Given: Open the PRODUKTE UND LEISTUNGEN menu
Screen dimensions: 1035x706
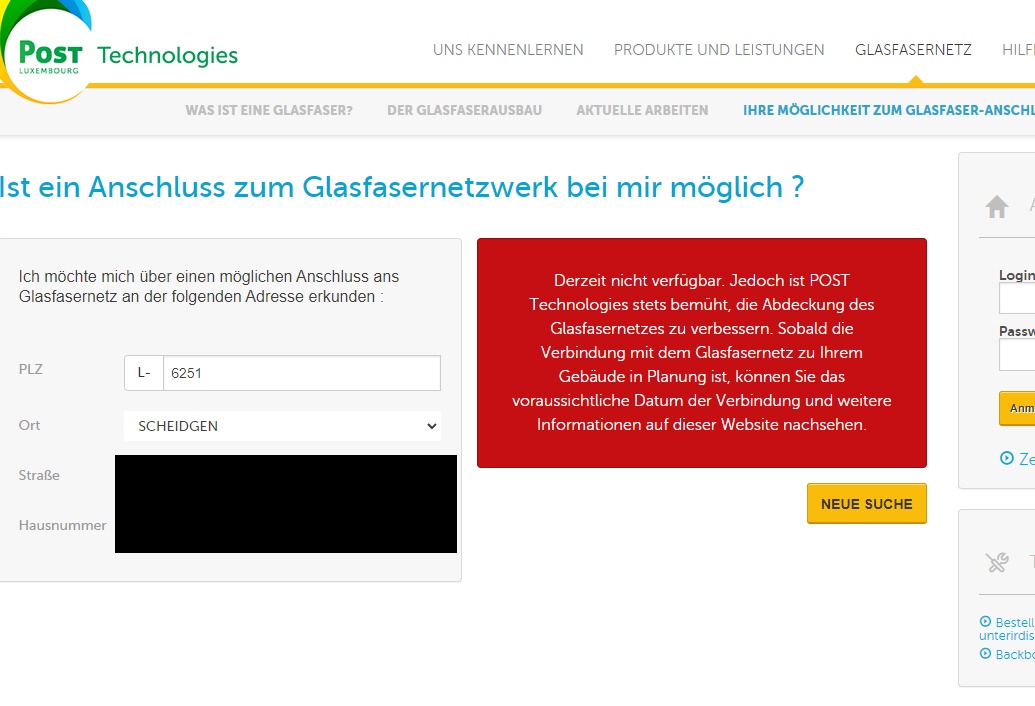Looking at the screenshot, I should 719,50.
